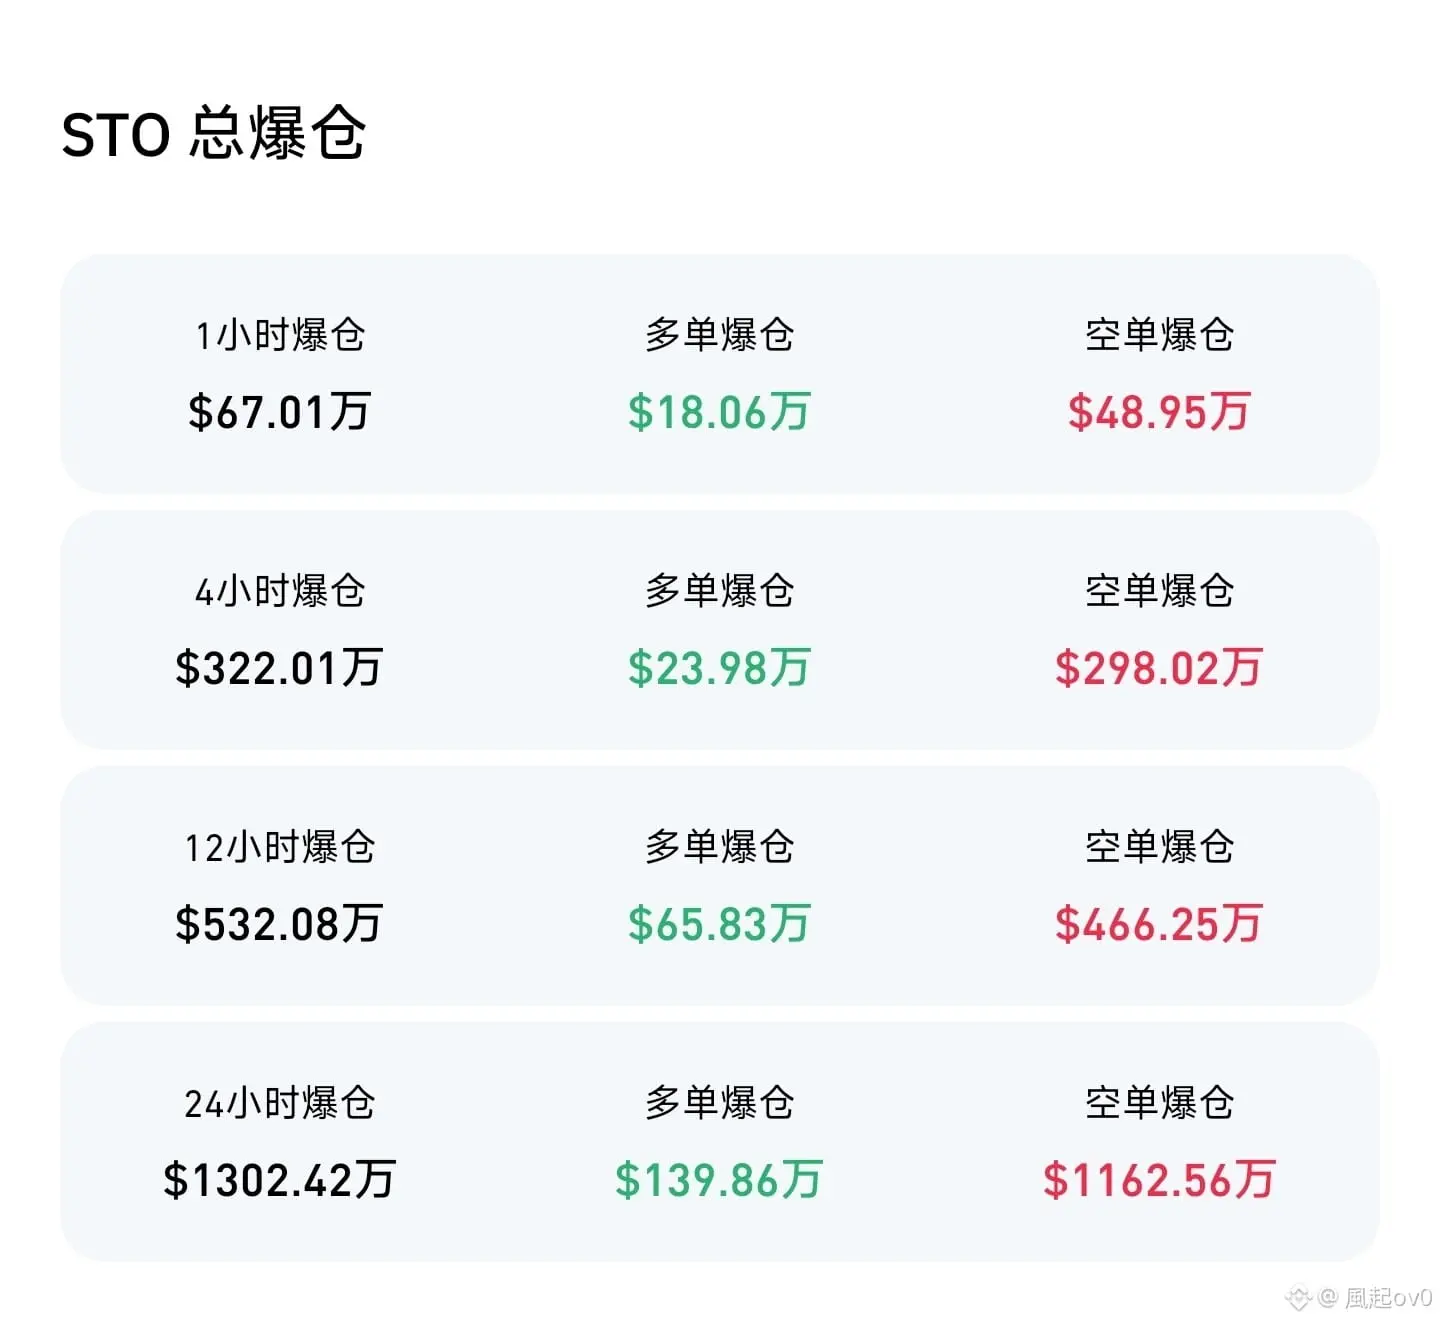Click the watermark logo icon beside 風起ov0
The image size is (1440, 1323).
(1298, 1298)
